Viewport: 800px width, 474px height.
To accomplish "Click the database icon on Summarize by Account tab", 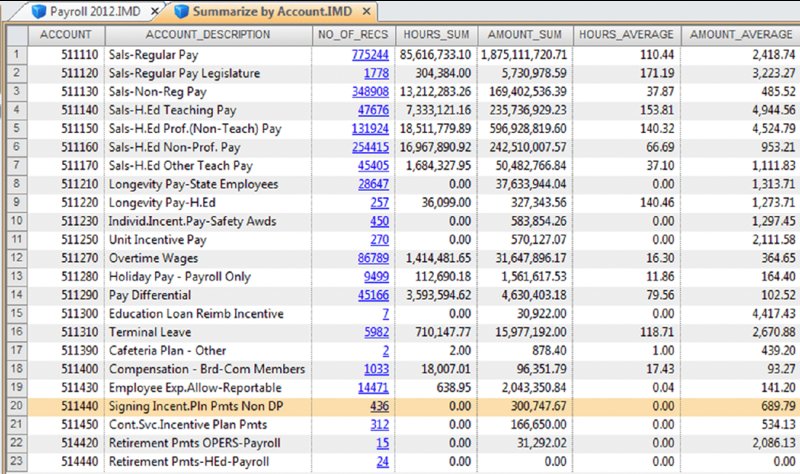I will [181, 12].
